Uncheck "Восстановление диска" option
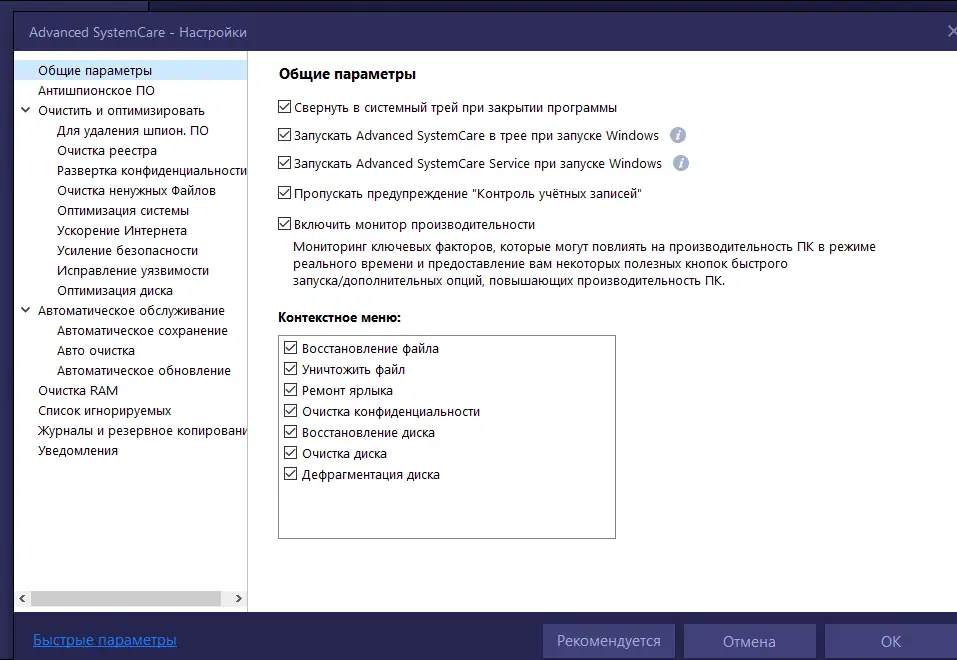This screenshot has height=660, width=957. 291,432
